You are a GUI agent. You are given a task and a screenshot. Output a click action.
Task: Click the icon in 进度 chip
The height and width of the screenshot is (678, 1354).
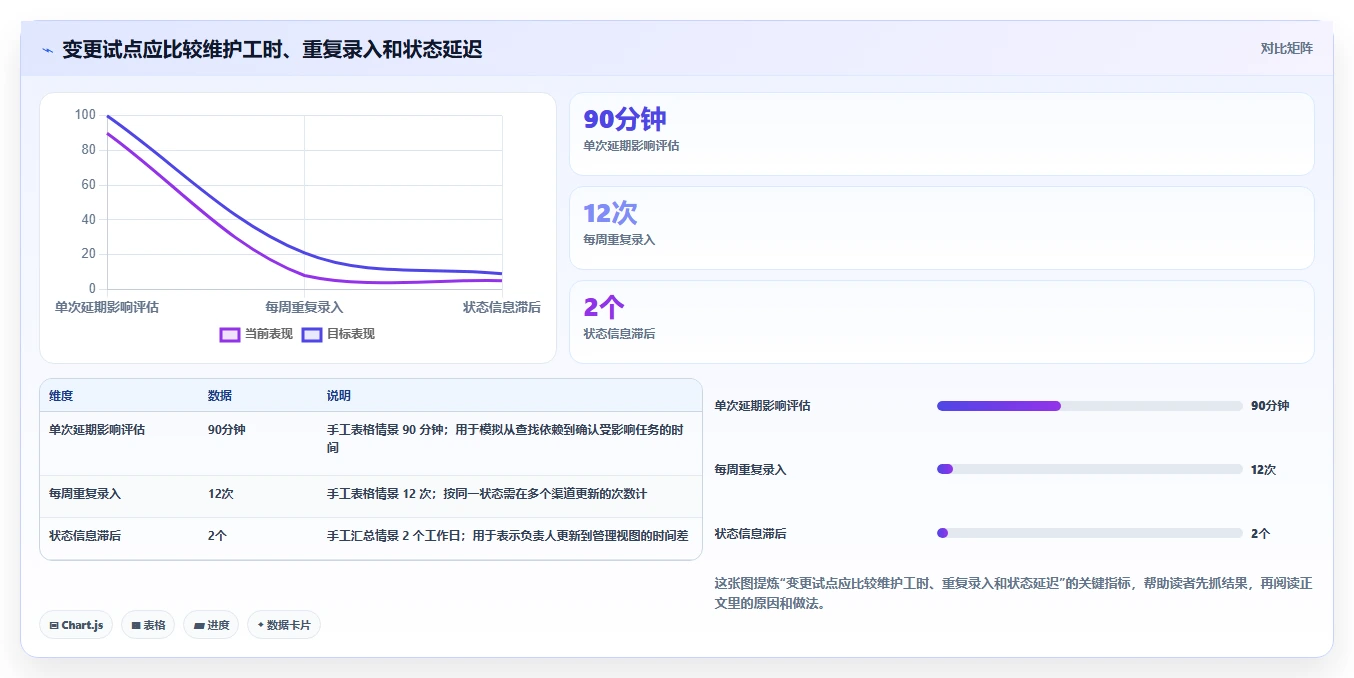click(198, 625)
